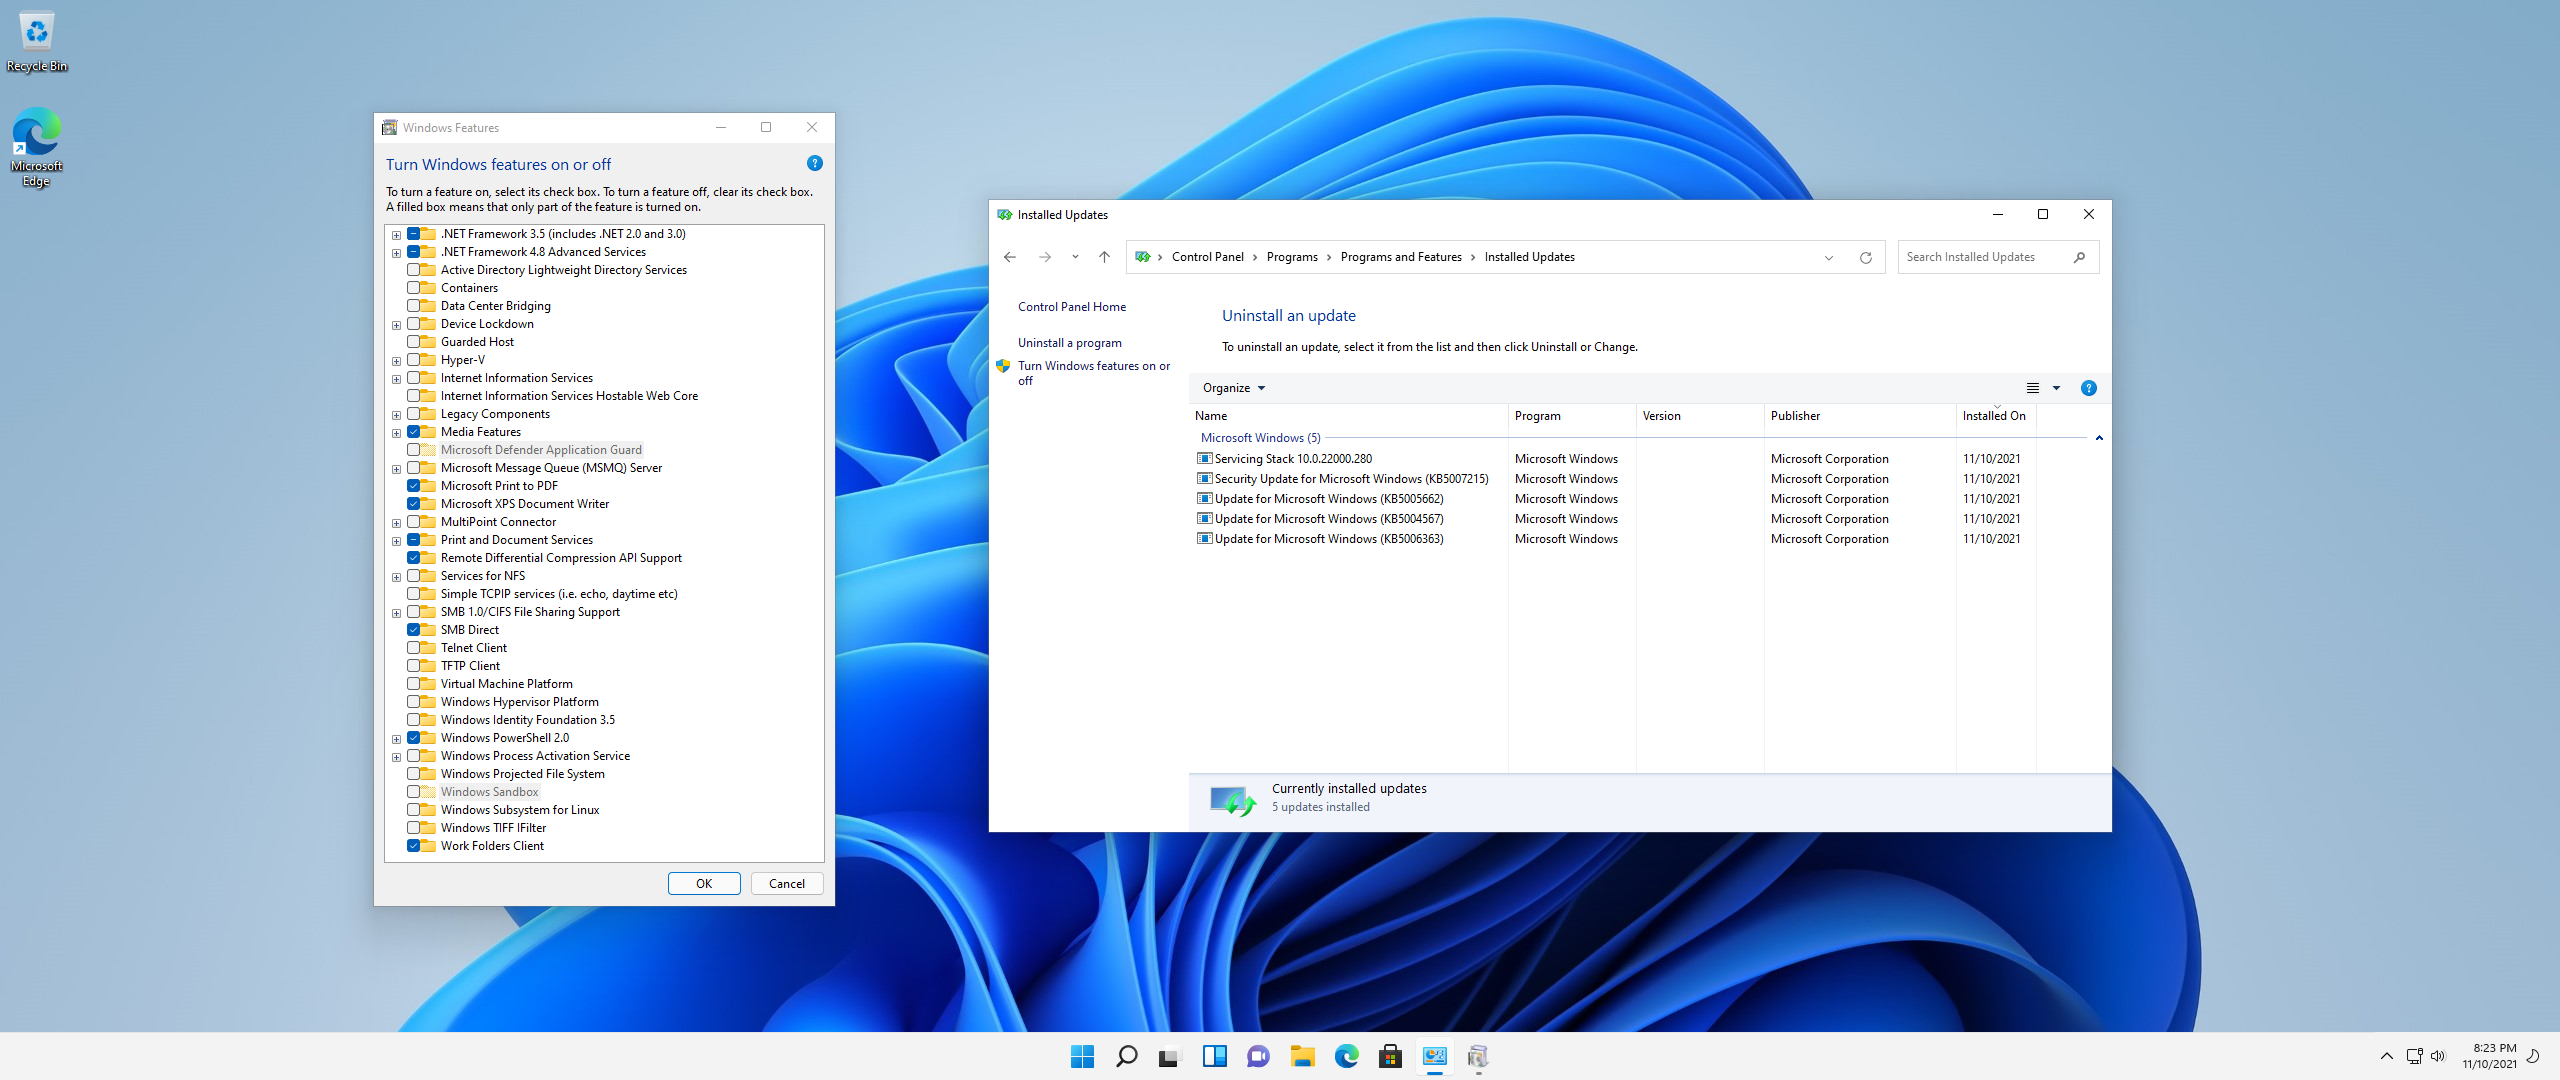2560x1080 pixels.
Task: Open Microsoft Store from the taskbar
Action: (1390, 1056)
